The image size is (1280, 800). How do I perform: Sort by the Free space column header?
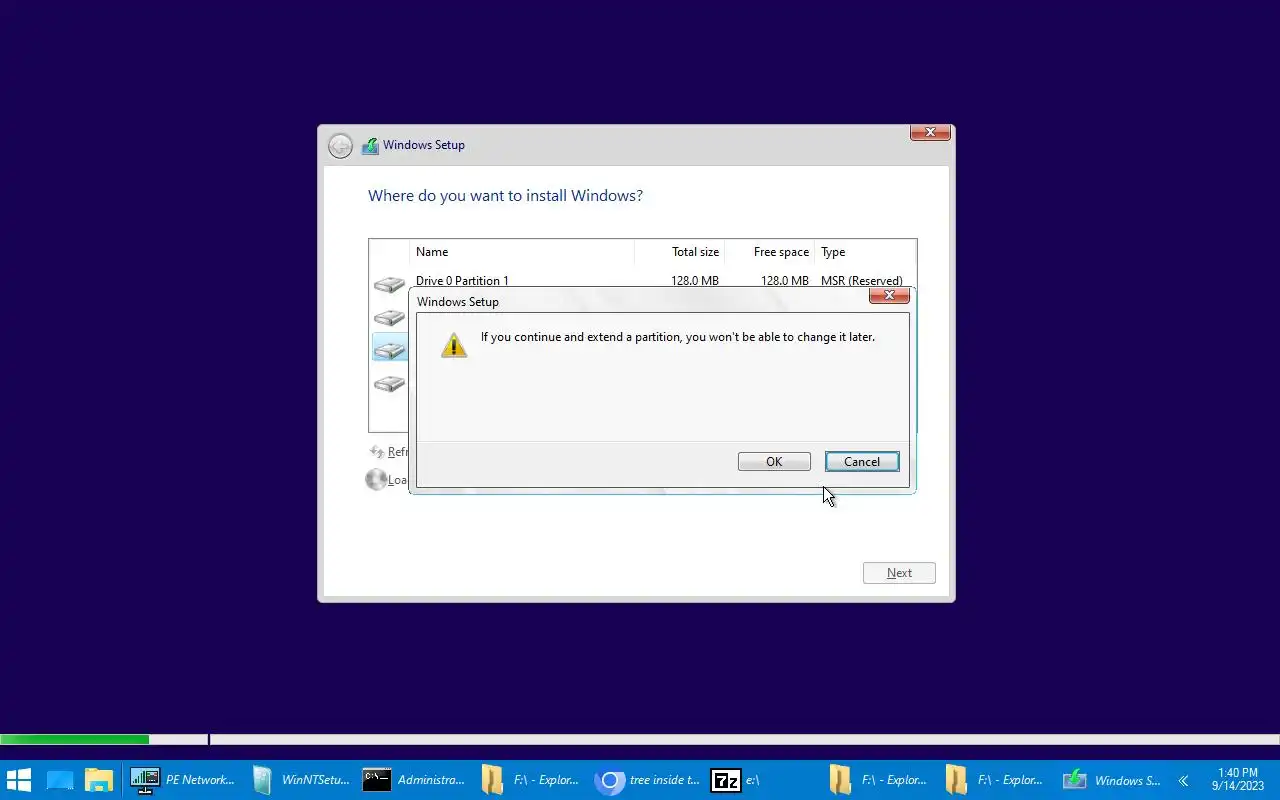pos(781,252)
